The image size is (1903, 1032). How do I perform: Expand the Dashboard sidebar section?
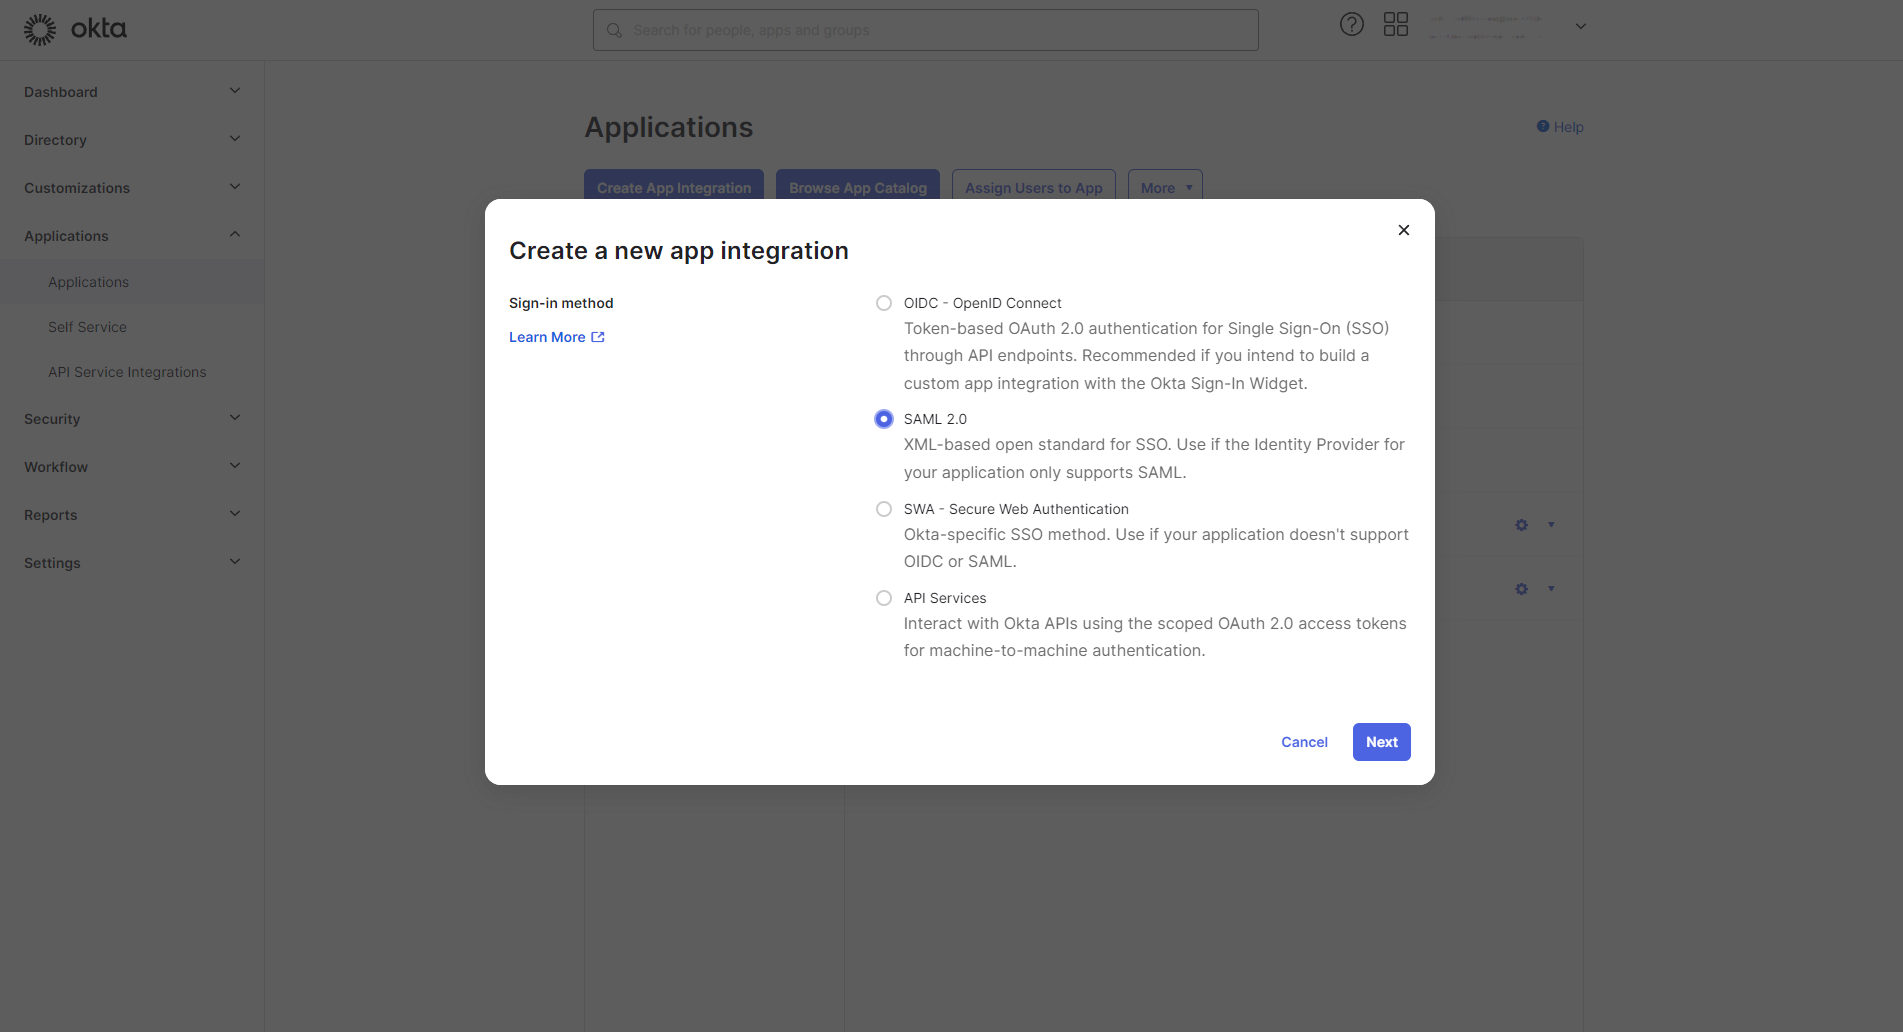[x=235, y=91]
